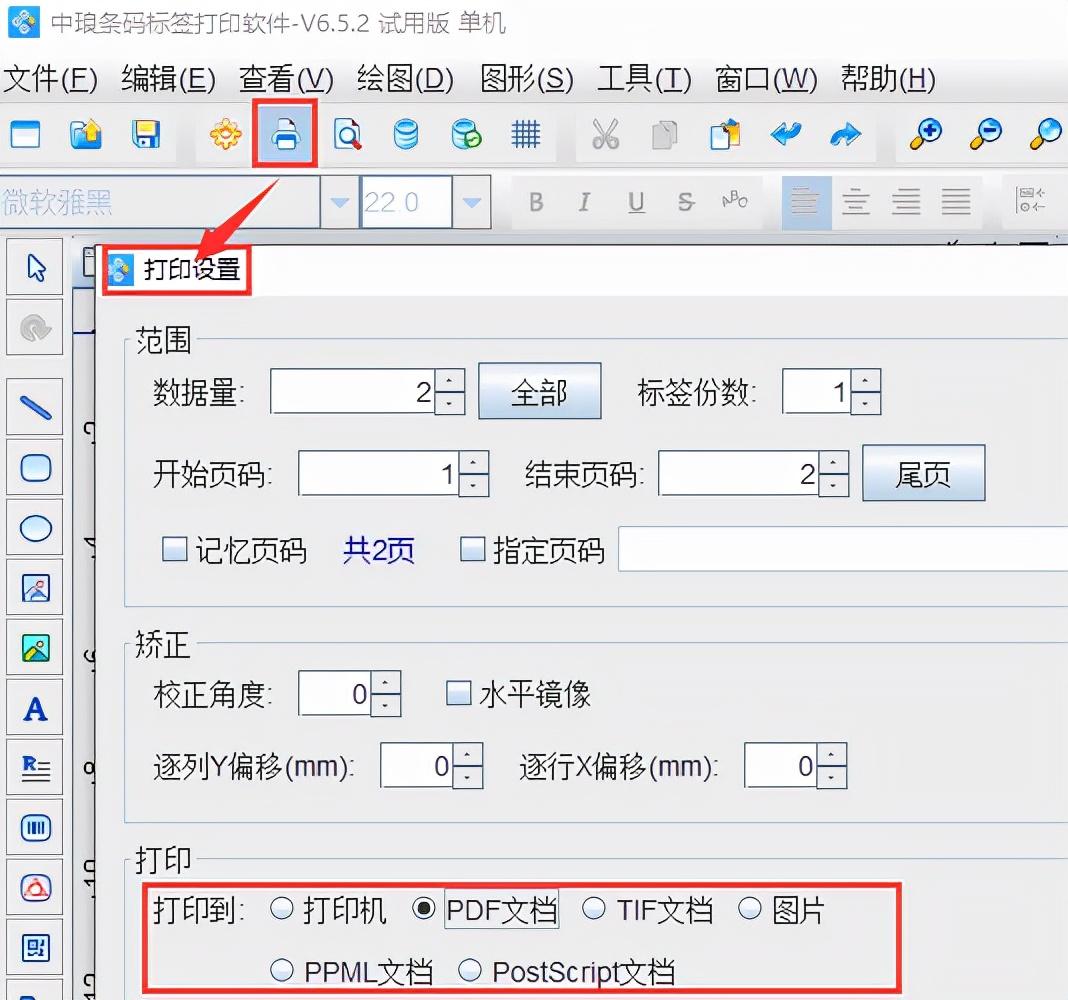The image size is (1068, 1000).
Task: Open a file with the folder icon
Action: [x=85, y=134]
